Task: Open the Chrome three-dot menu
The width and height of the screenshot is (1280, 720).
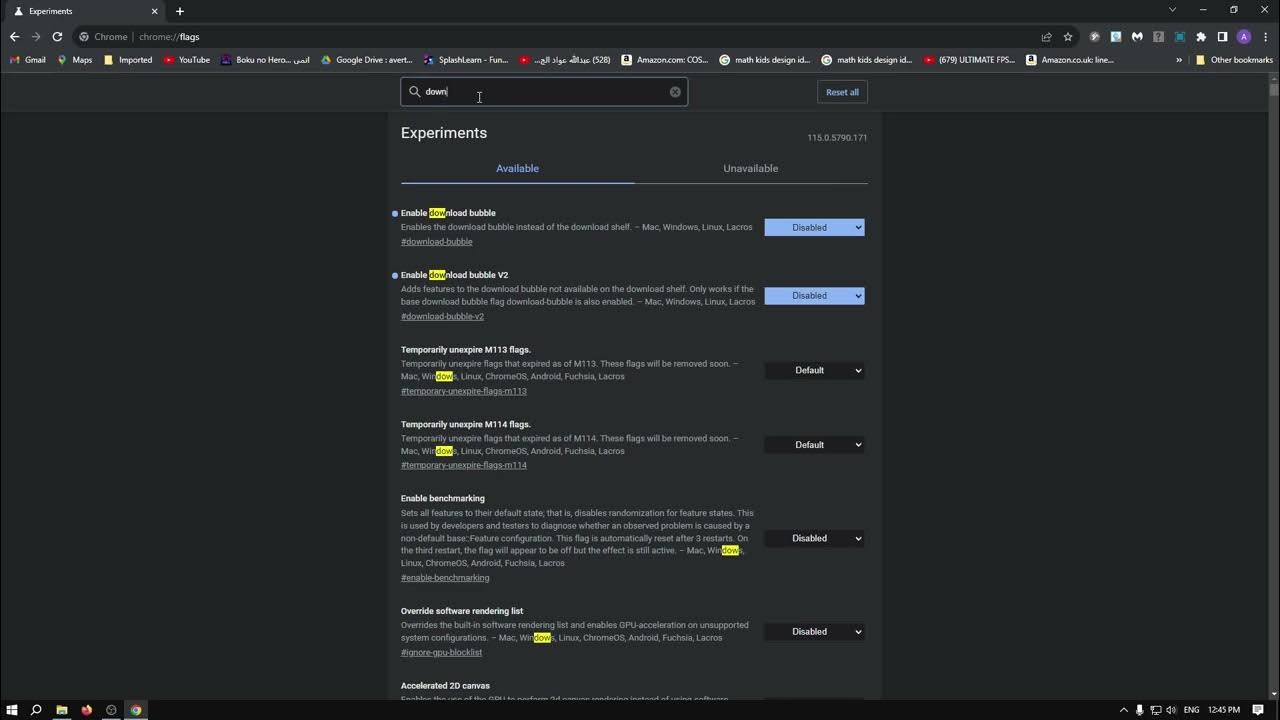Action: (1266, 37)
